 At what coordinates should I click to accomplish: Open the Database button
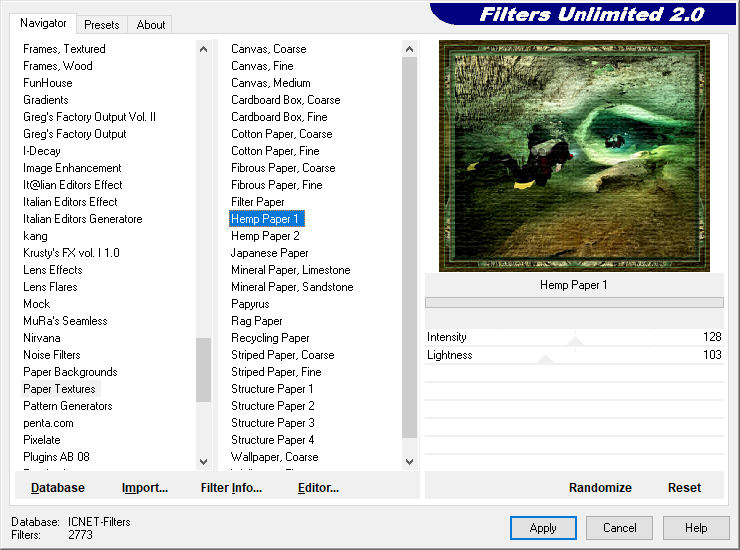(x=58, y=487)
